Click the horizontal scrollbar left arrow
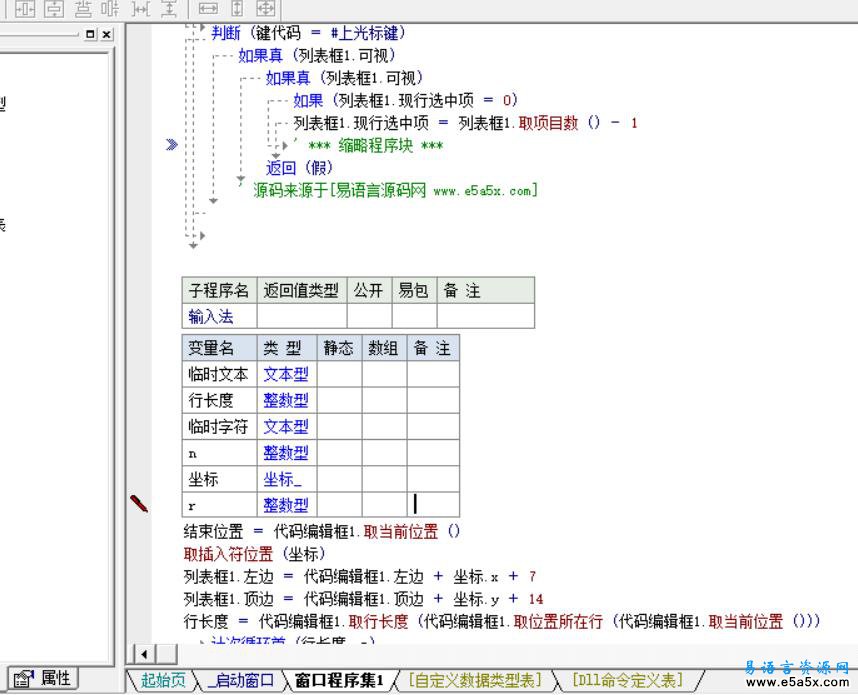The width and height of the screenshot is (858, 695). [x=144, y=654]
